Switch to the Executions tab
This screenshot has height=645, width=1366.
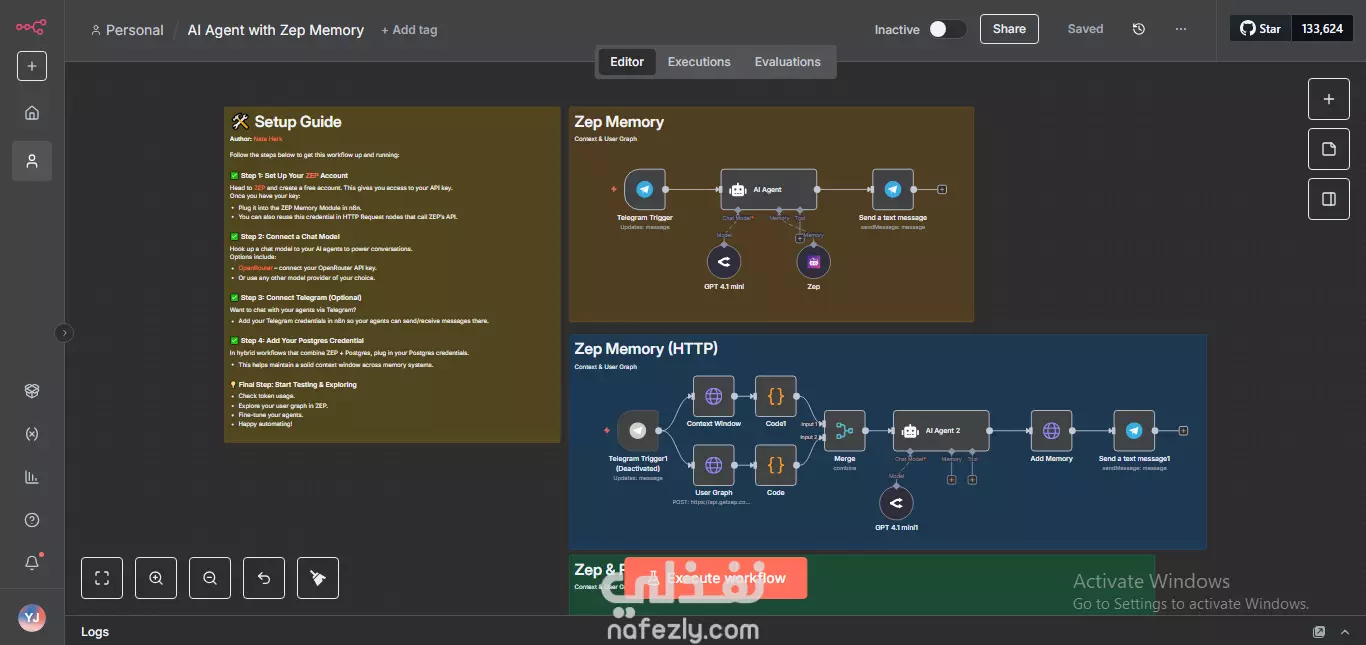pos(699,62)
